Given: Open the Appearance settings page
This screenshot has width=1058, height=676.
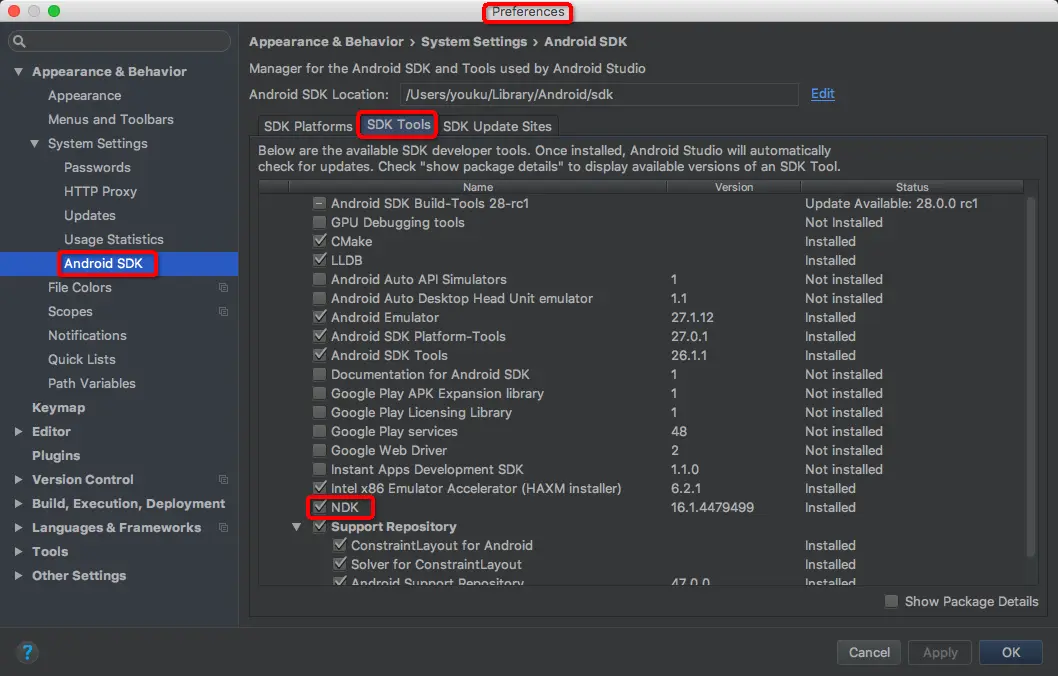Looking at the screenshot, I should [x=84, y=96].
